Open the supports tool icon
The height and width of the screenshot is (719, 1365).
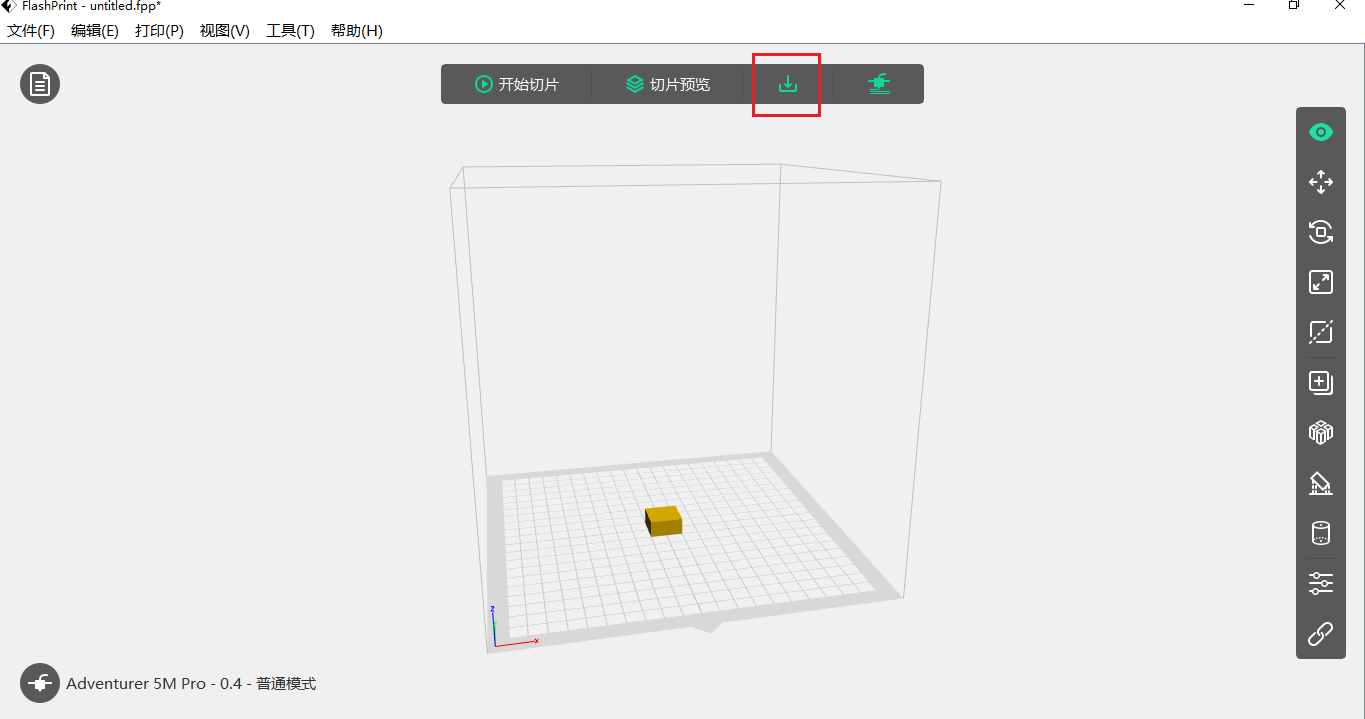tap(1321, 483)
